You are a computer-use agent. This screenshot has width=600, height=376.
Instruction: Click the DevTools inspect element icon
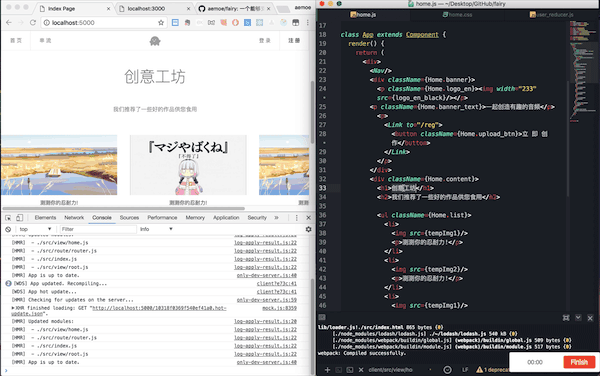pos(8,218)
